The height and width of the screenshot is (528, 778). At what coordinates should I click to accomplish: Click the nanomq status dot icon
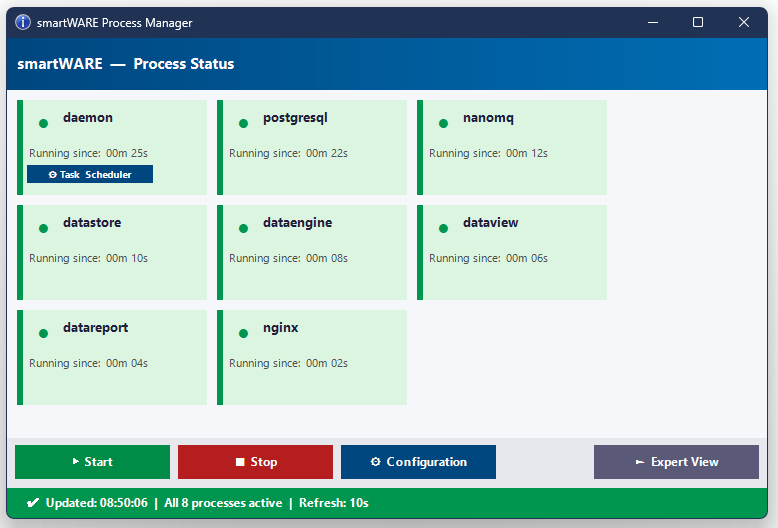coord(443,124)
